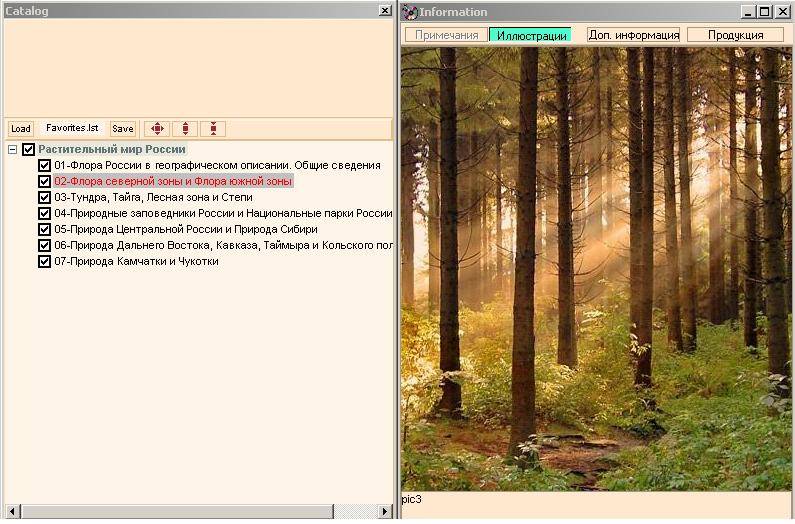Click the pic3 caption text
The height and width of the screenshot is (524, 795).
(x=412, y=500)
